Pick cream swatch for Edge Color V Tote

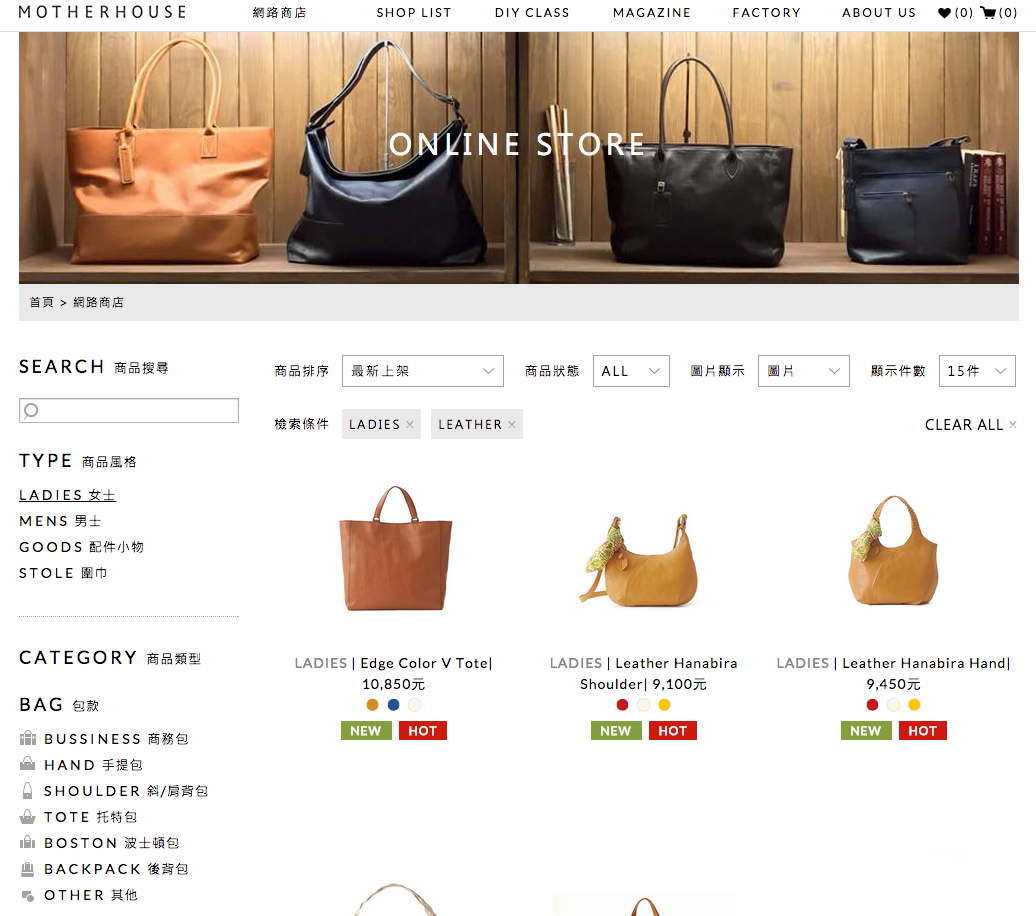(x=415, y=705)
